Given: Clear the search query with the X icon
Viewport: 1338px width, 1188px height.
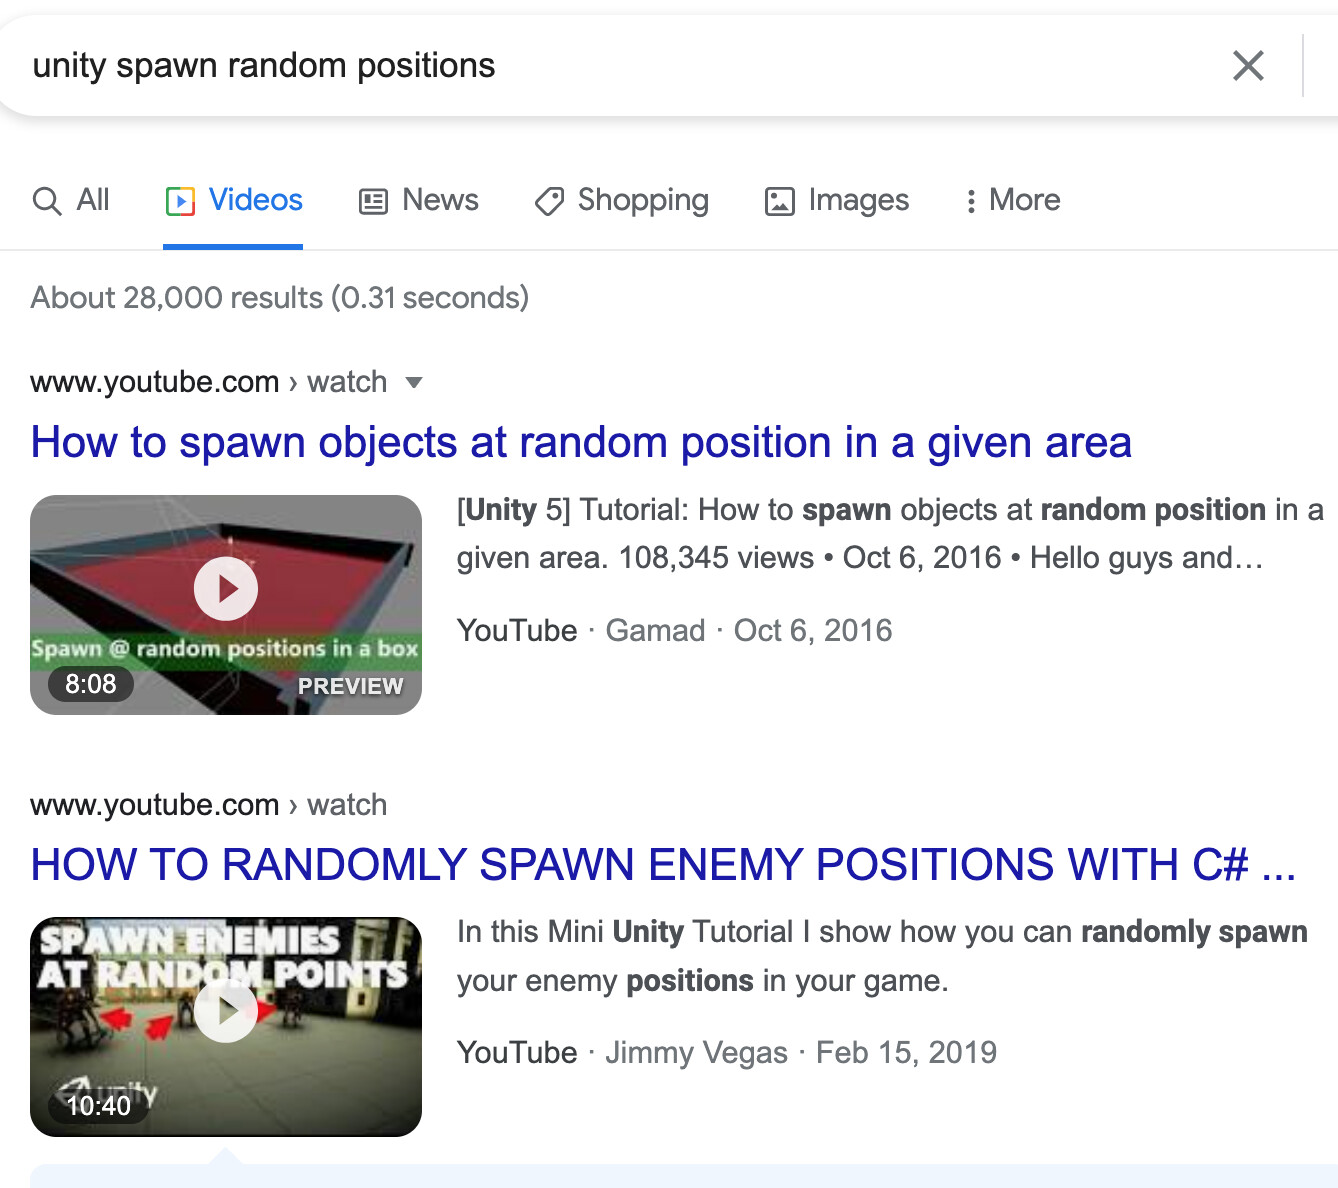Looking at the screenshot, I should click(x=1248, y=65).
